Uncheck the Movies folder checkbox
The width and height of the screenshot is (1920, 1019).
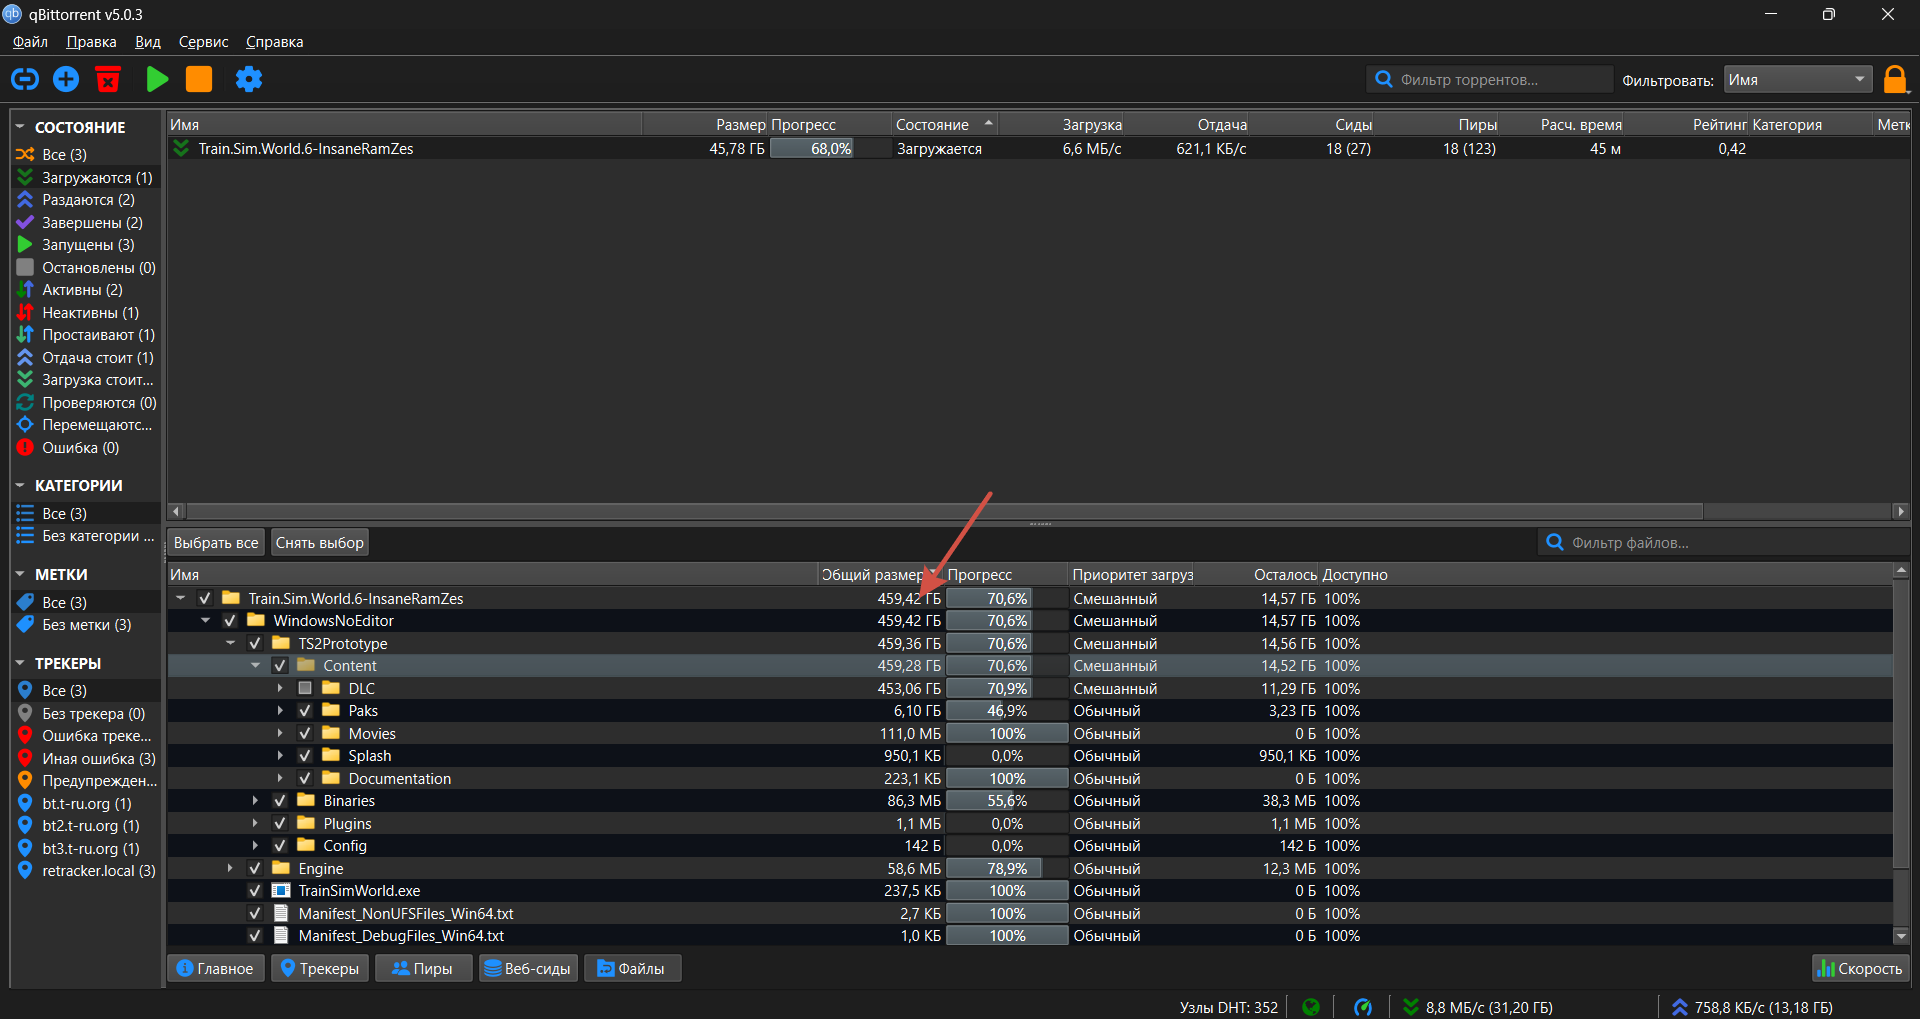click(x=305, y=734)
